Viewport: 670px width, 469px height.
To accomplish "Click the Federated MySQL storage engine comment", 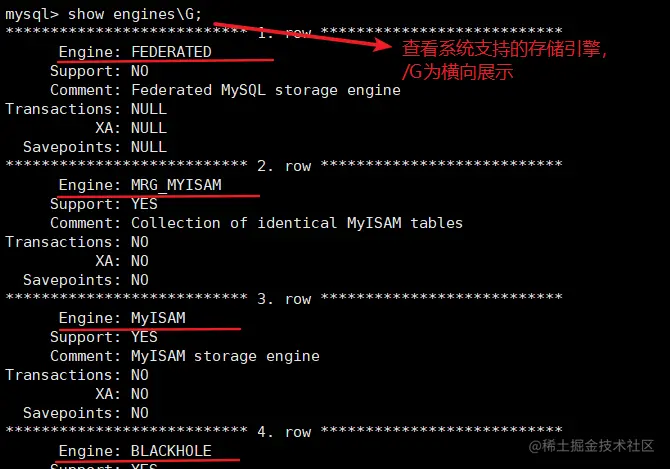I will (x=266, y=90).
